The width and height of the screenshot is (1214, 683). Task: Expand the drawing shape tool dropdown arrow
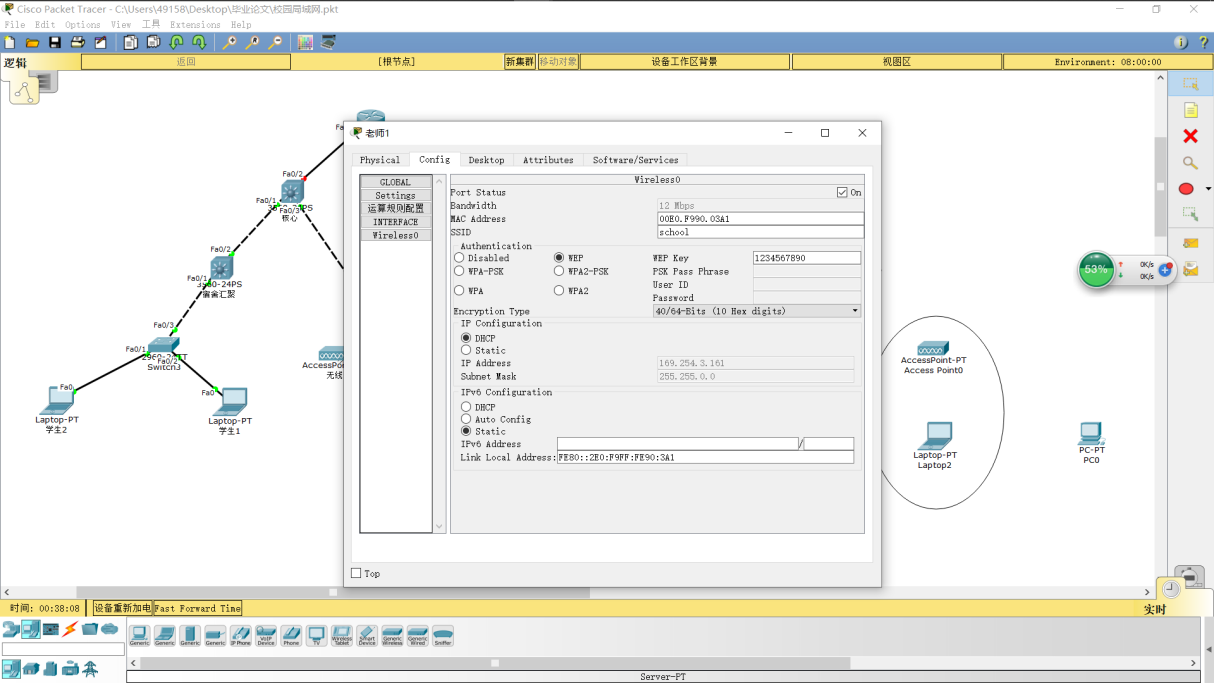click(x=1208, y=189)
